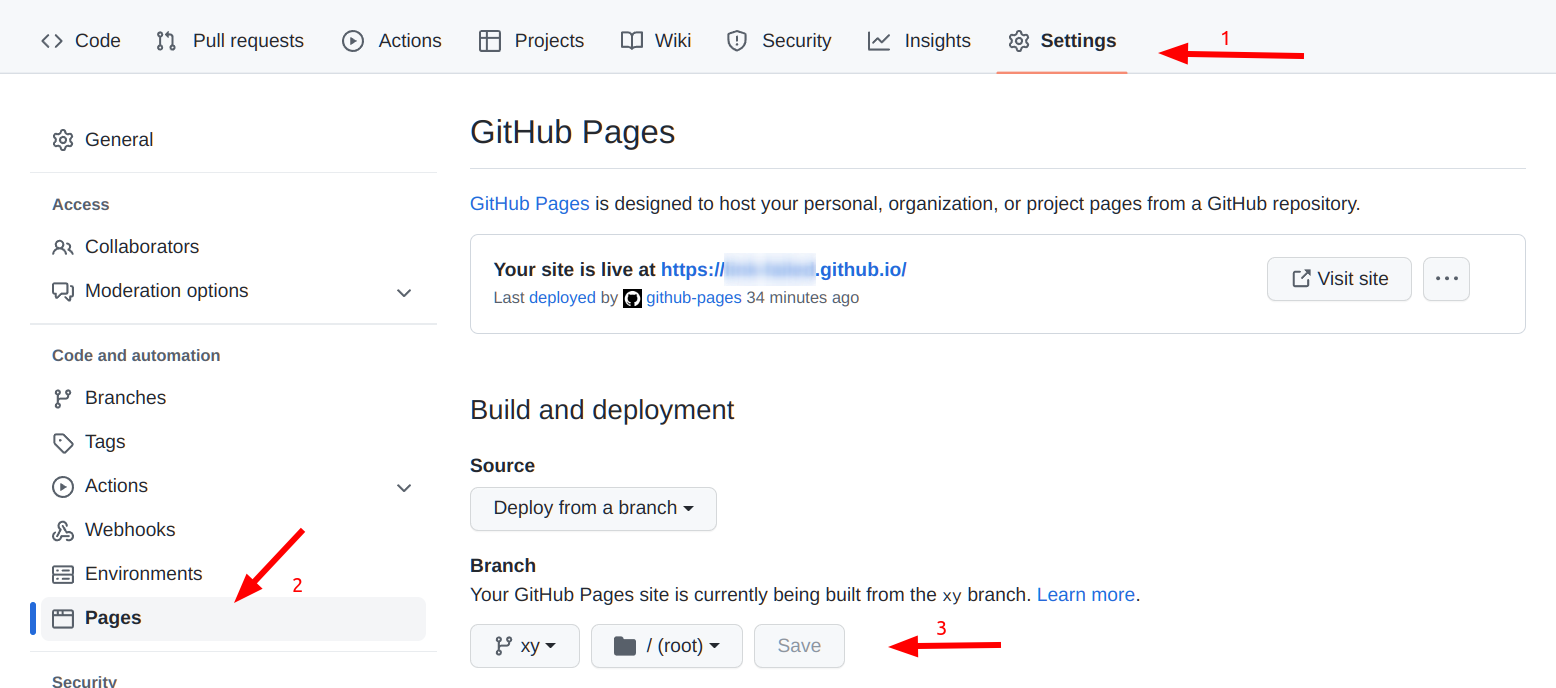Open Branches settings in sidebar
The width and height of the screenshot is (1556, 688).
[233, 398]
